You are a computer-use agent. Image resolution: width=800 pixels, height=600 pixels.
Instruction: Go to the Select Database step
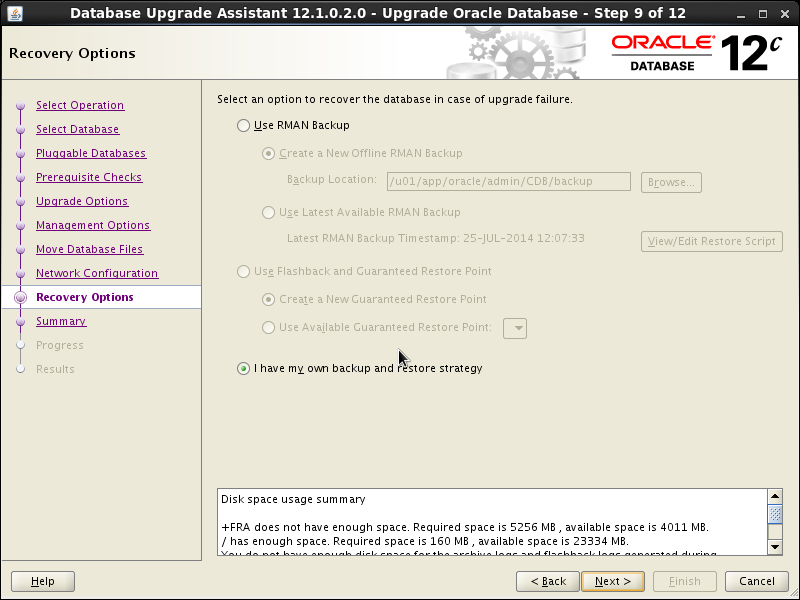click(x=78, y=129)
